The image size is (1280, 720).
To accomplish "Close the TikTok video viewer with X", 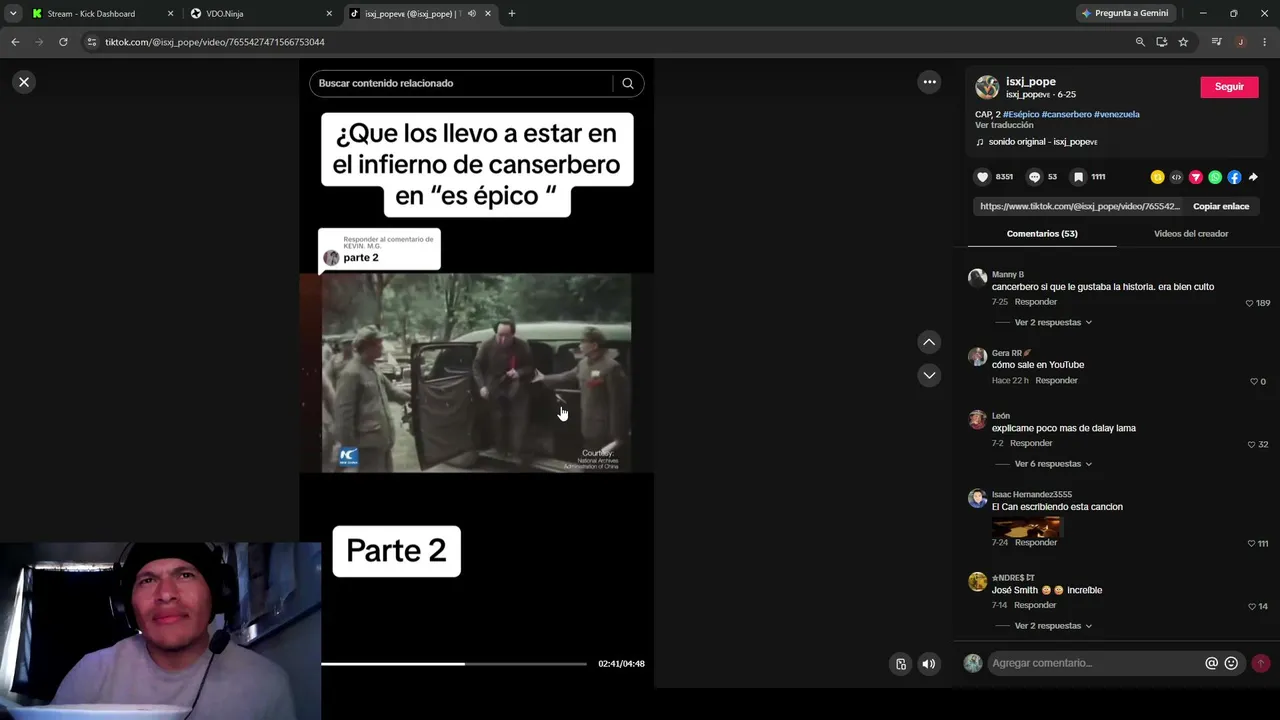I will coord(24,82).
